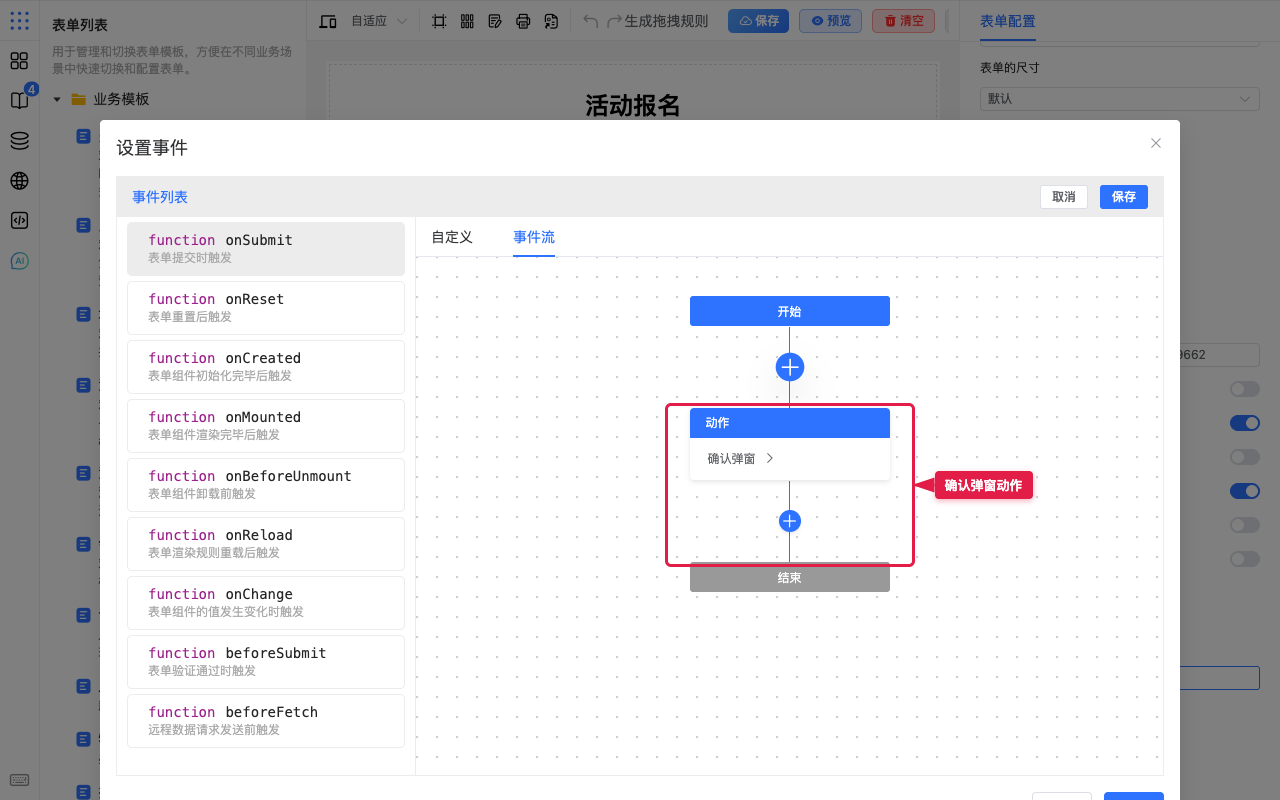Screen dimensions: 1280x800
Task: Open the AI assistant icon in sidebar
Action: click(19, 261)
